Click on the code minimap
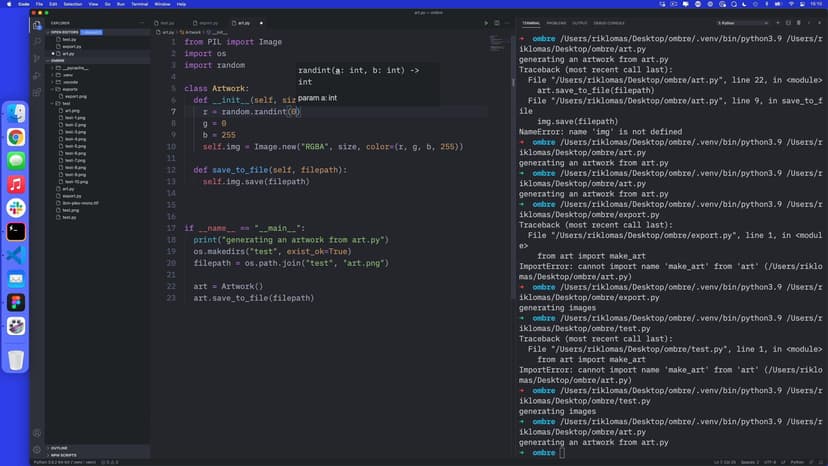The width and height of the screenshot is (828, 466). tap(497, 45)
